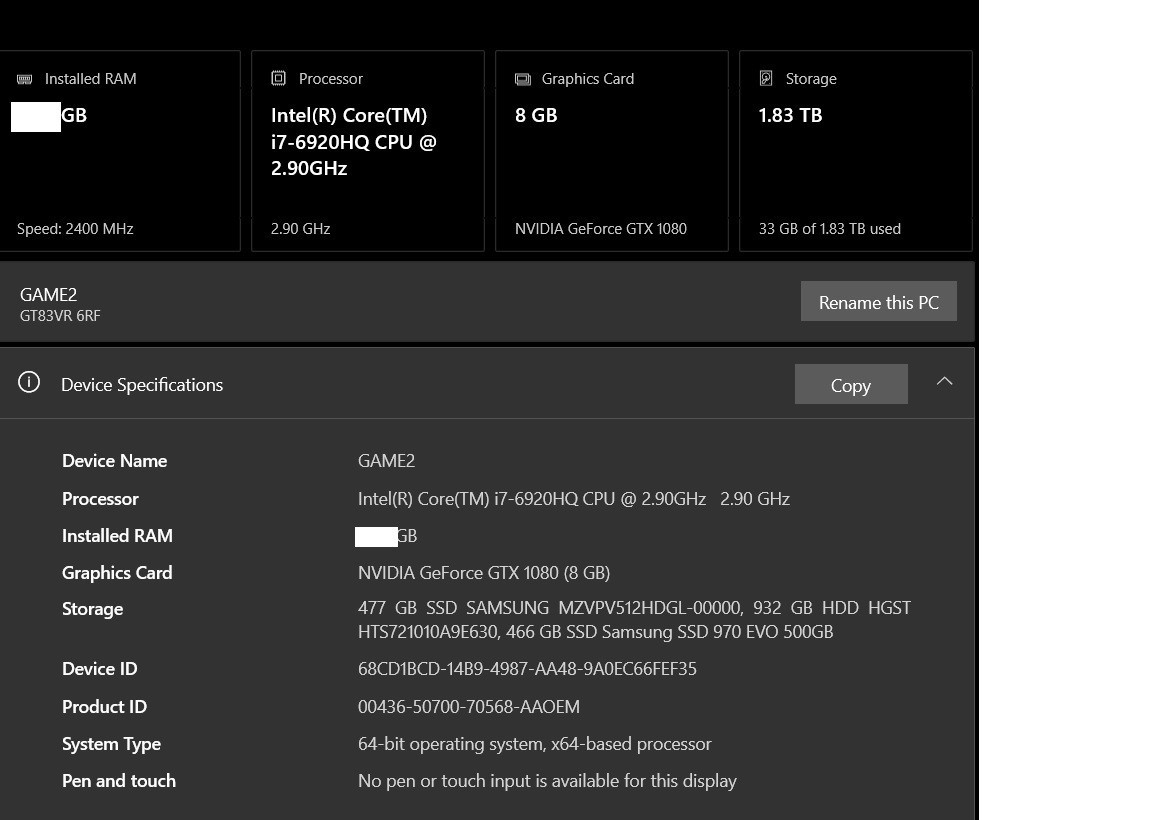Click 'NVIDIA GeForce GTX 1080' in the card
Viewport: 1152px width, 820px height.
[601, 229]
